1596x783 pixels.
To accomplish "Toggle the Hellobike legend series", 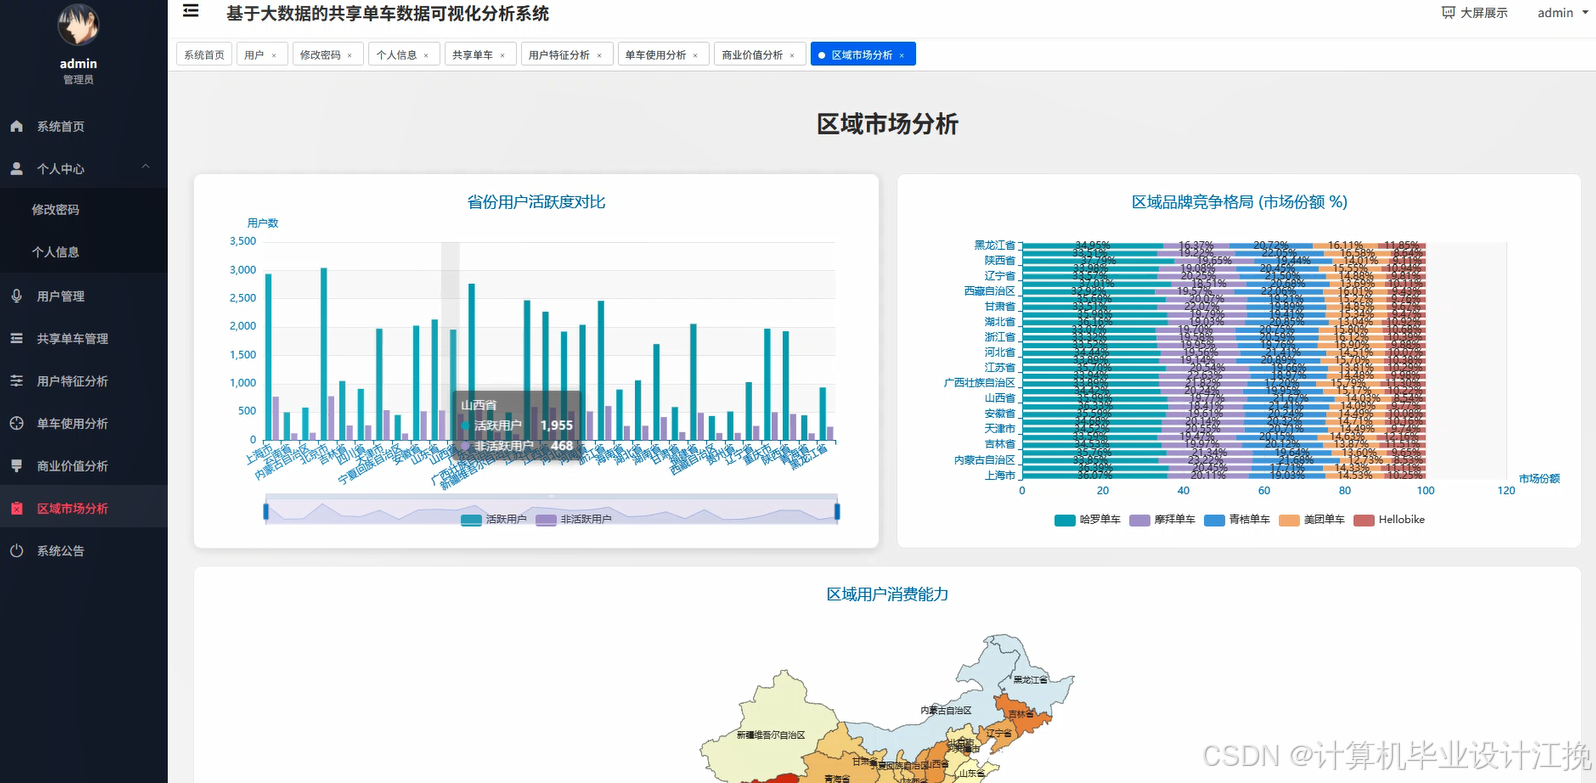I will (x=1389, y=520).
